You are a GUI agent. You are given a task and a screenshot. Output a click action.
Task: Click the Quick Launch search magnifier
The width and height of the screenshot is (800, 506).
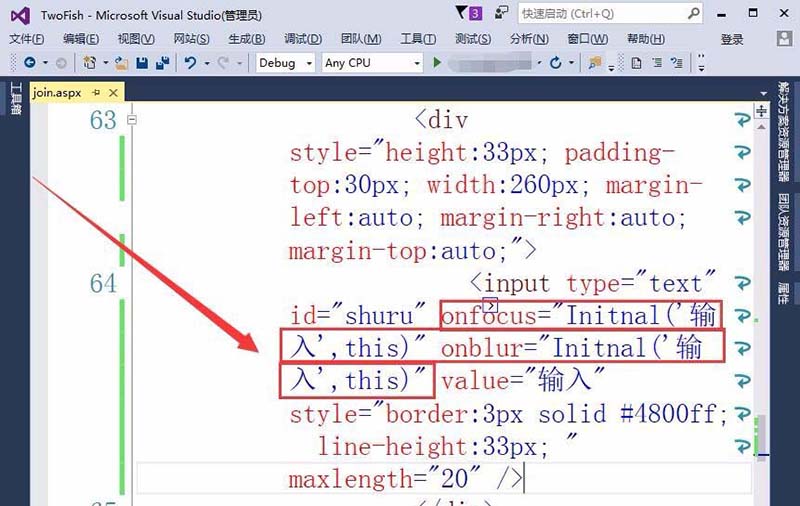tap(693, 13)
